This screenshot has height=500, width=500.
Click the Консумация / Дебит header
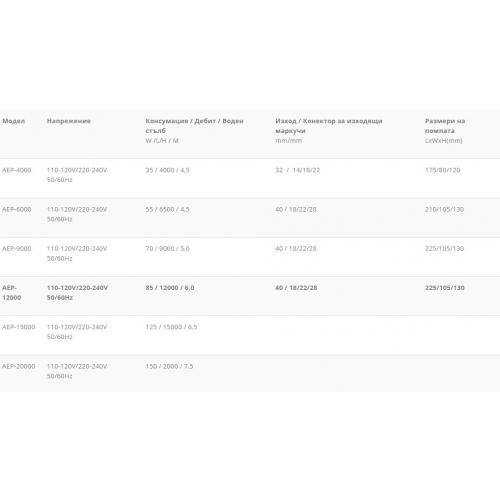tap(194, 130)
